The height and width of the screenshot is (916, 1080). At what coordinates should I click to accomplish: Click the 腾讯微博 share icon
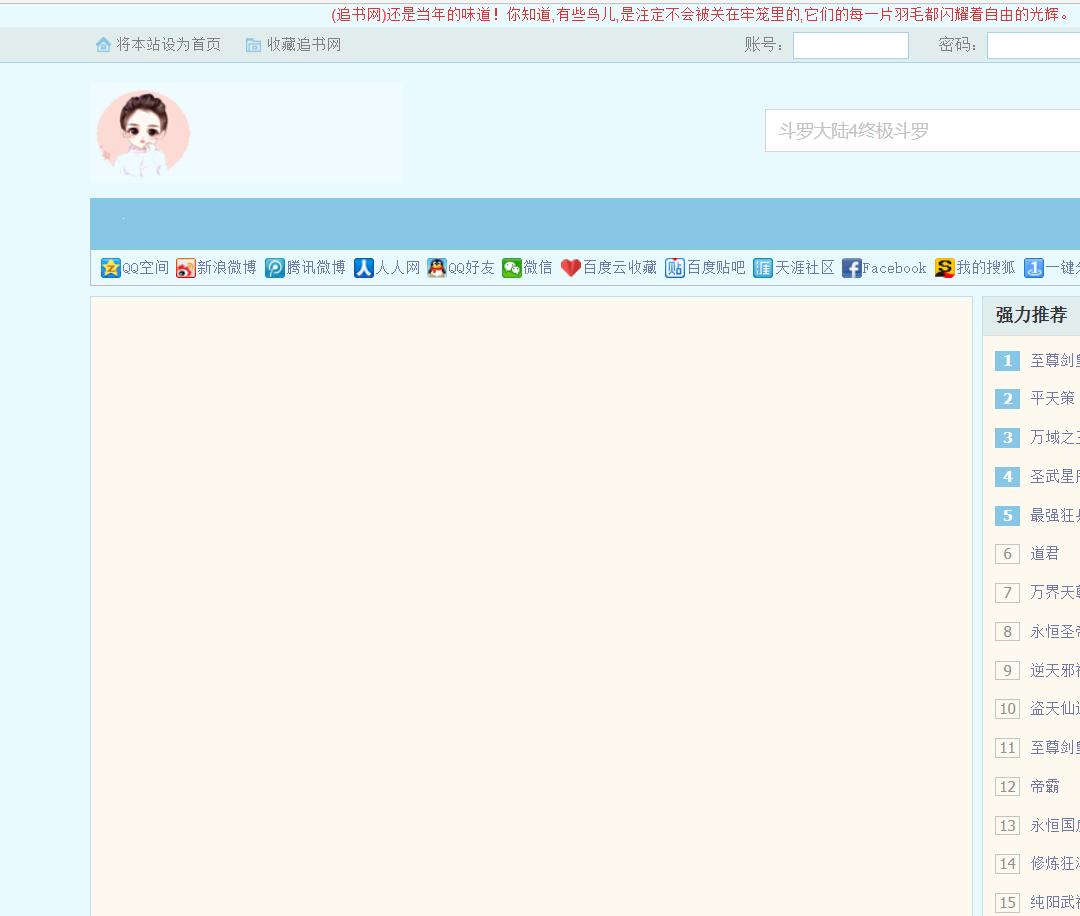(x=275, y=268)
